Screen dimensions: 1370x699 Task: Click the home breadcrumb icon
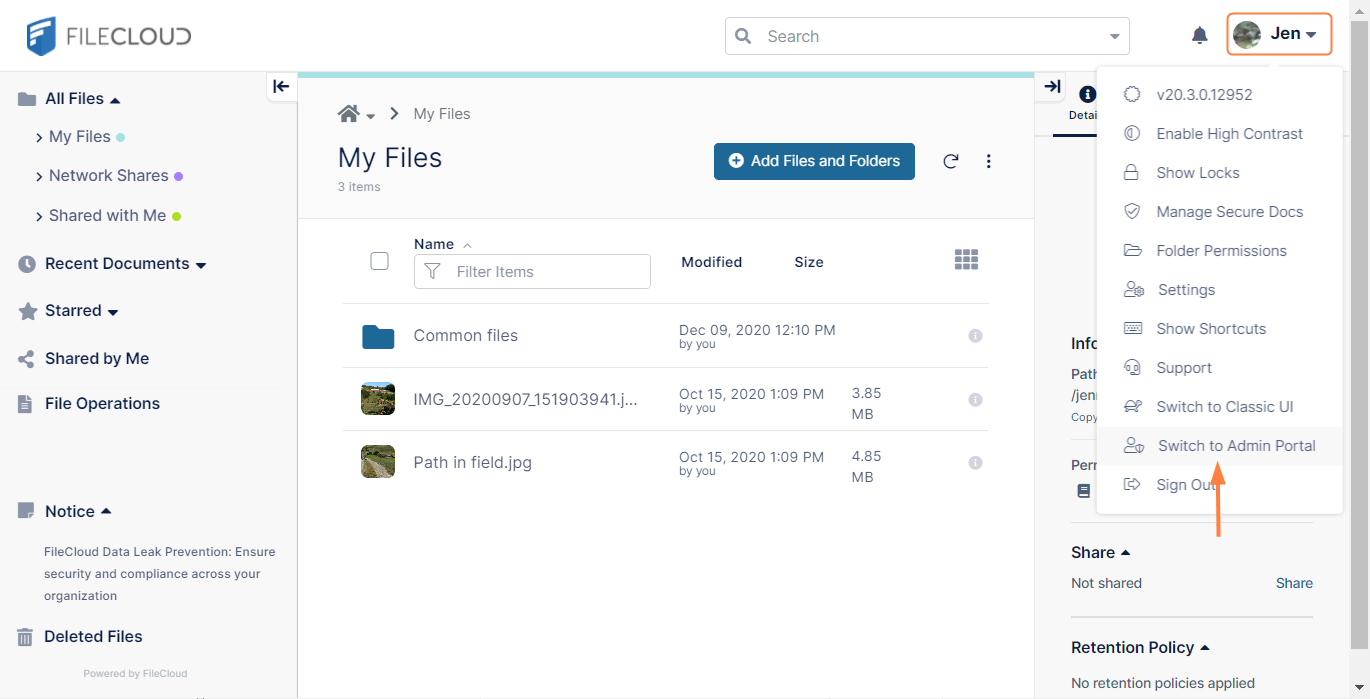click(349, 114)
